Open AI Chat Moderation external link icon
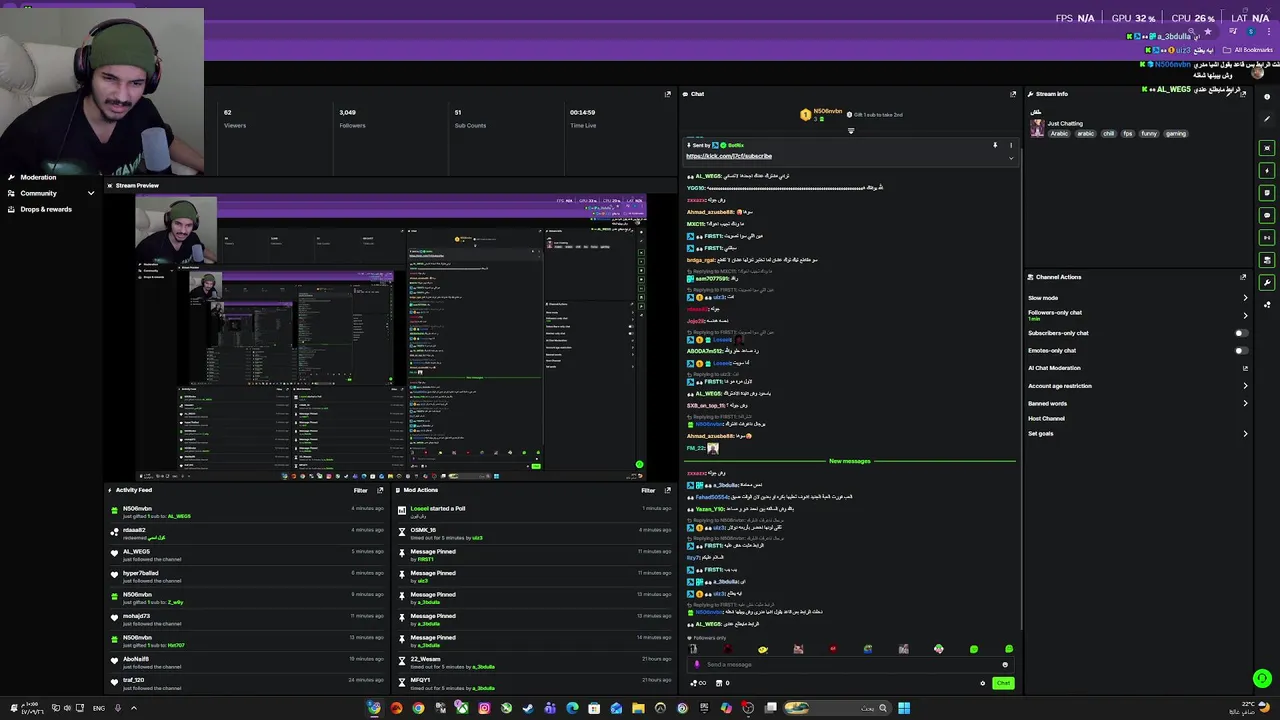The image size is (1280, 720). click(1245, 368)
